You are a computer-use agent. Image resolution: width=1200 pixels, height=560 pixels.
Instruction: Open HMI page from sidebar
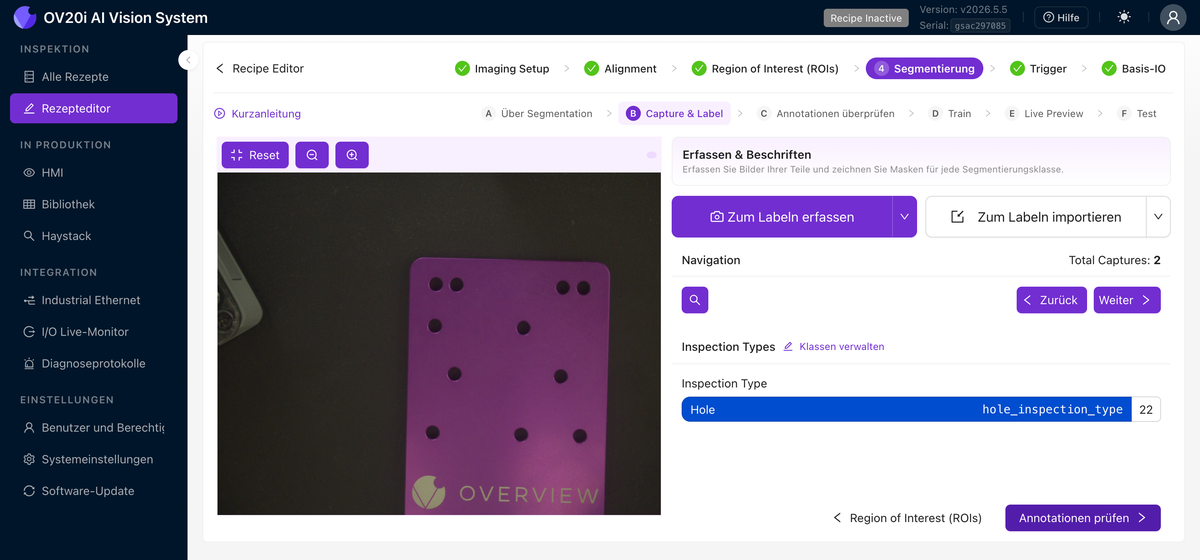click(x=52, y=172)
